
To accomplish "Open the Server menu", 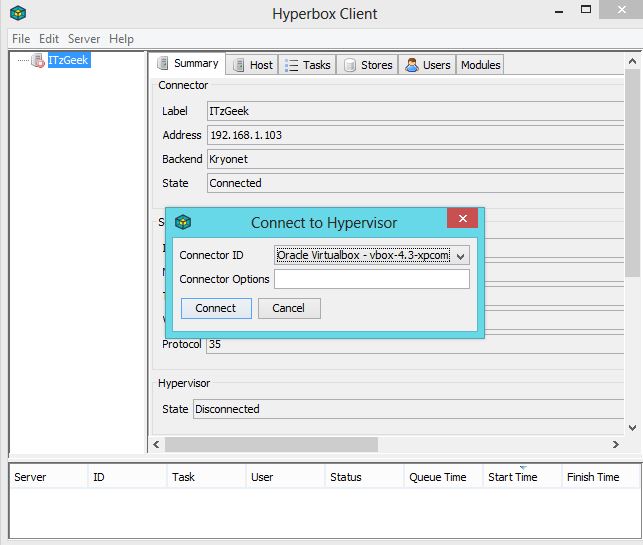I will [x=84, y=39].
